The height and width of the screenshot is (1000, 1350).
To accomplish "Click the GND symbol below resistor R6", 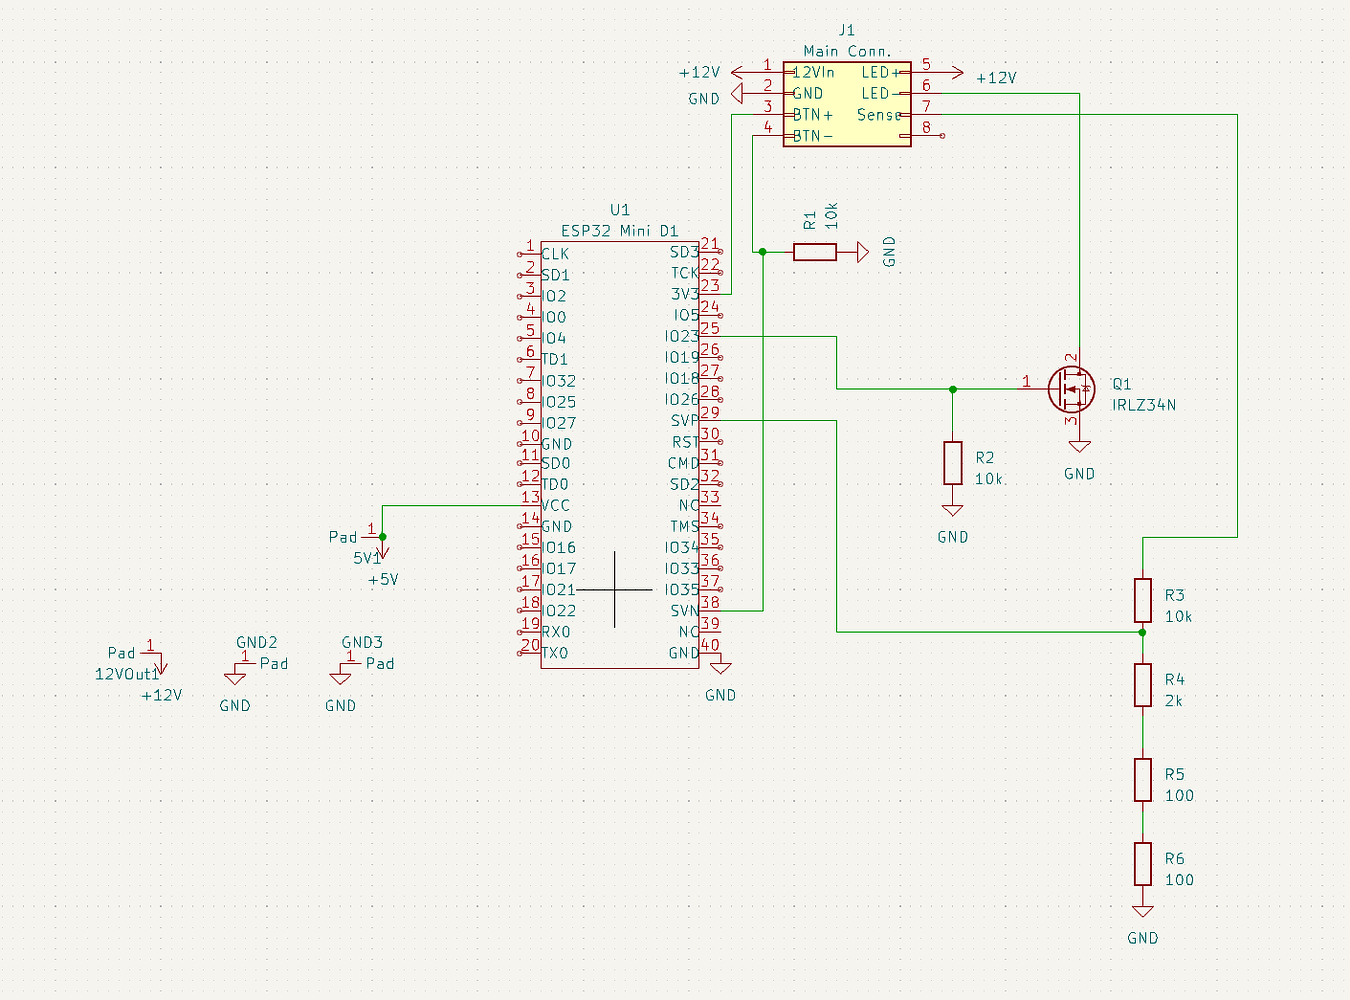I will (x=1142, y=910).
